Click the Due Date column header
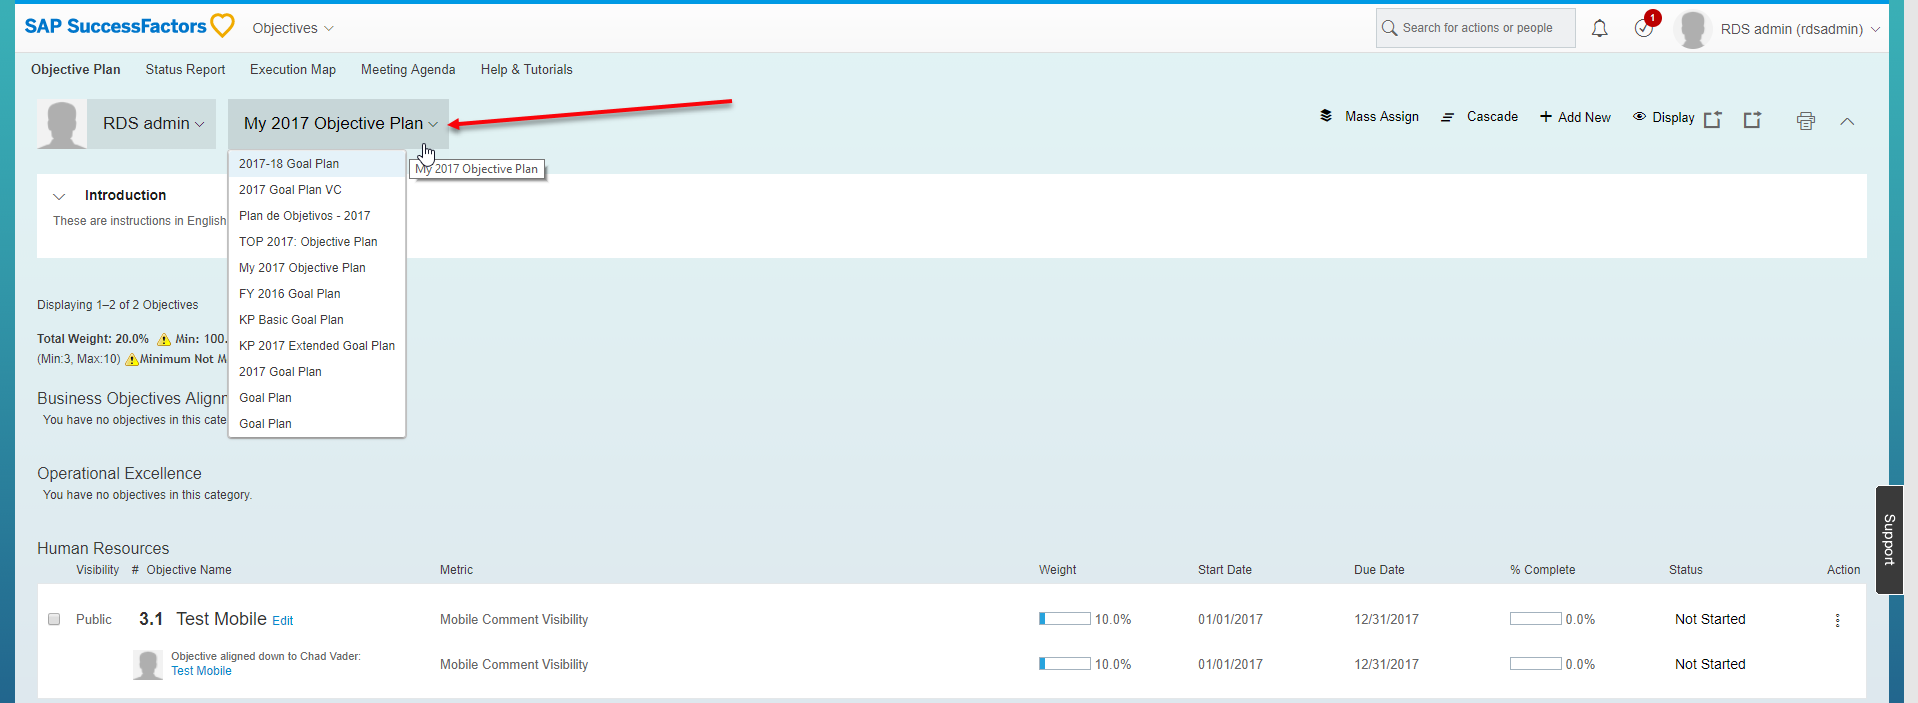 tap(1379, 570)
